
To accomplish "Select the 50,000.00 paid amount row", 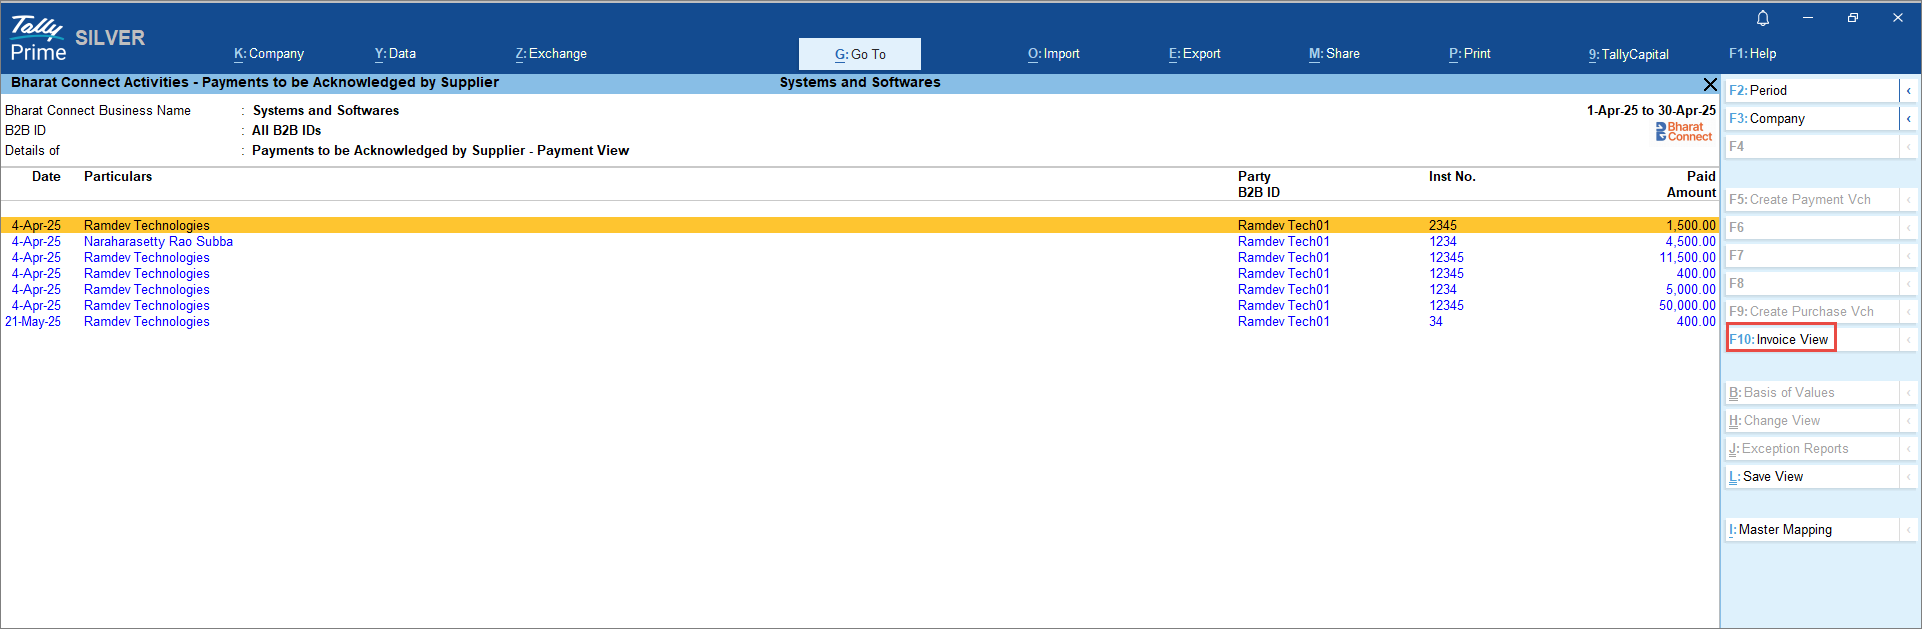I will click(1686, 306).
